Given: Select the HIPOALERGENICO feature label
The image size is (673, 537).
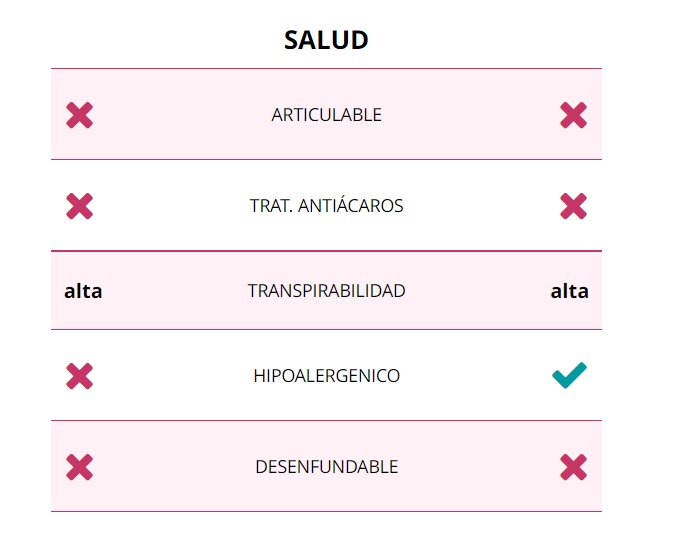Looking at the screenshot, I should point(326,376).
